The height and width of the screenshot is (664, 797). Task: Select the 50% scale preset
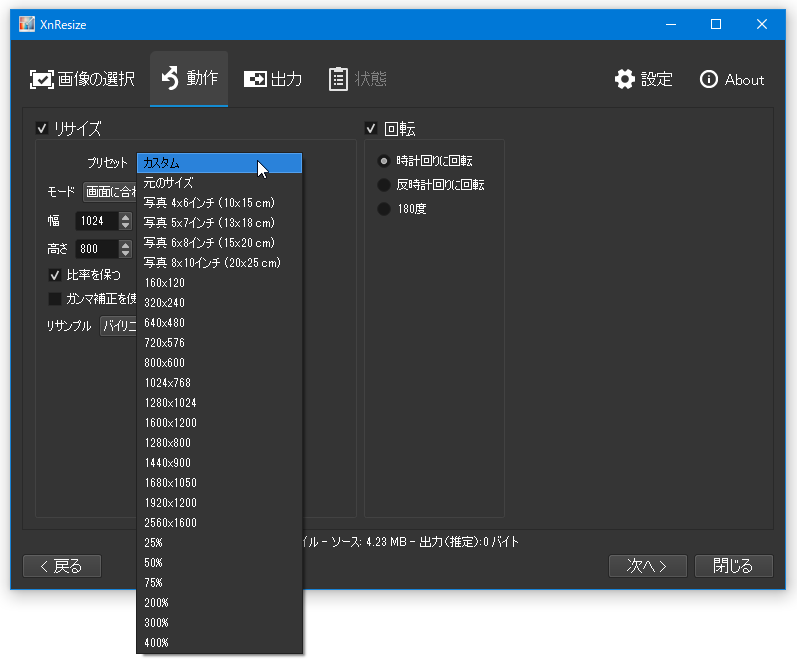pyautogui.click(x=219, y=562)
